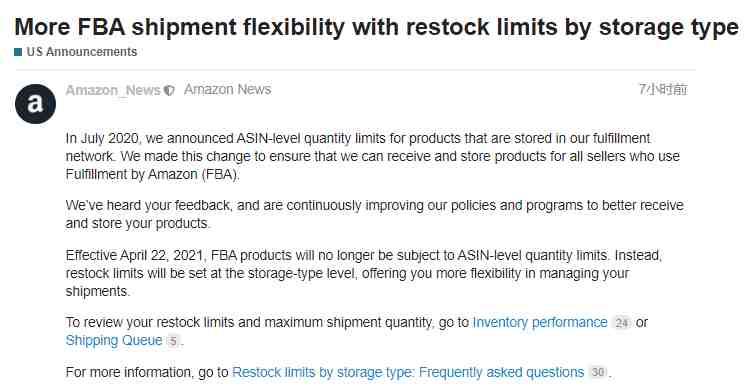Open the Amazon_News username profile
753x391 pixels.
click(x=113, y=90)
